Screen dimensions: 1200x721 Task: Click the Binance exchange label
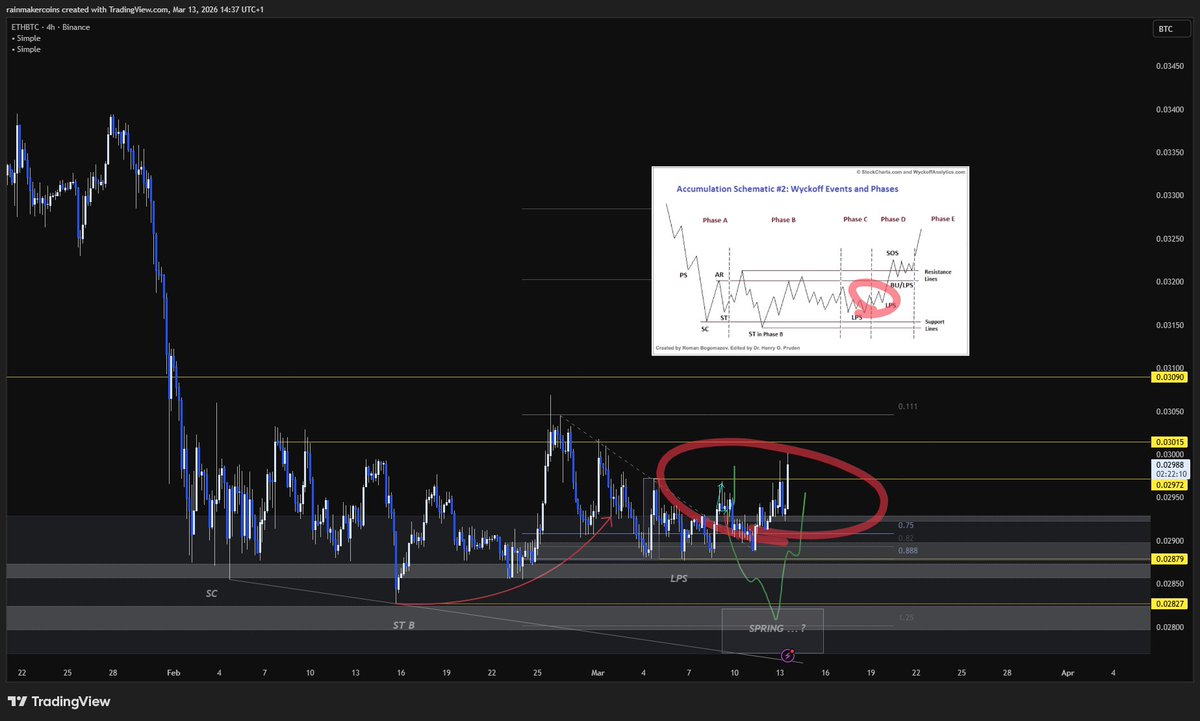point(76,27)
